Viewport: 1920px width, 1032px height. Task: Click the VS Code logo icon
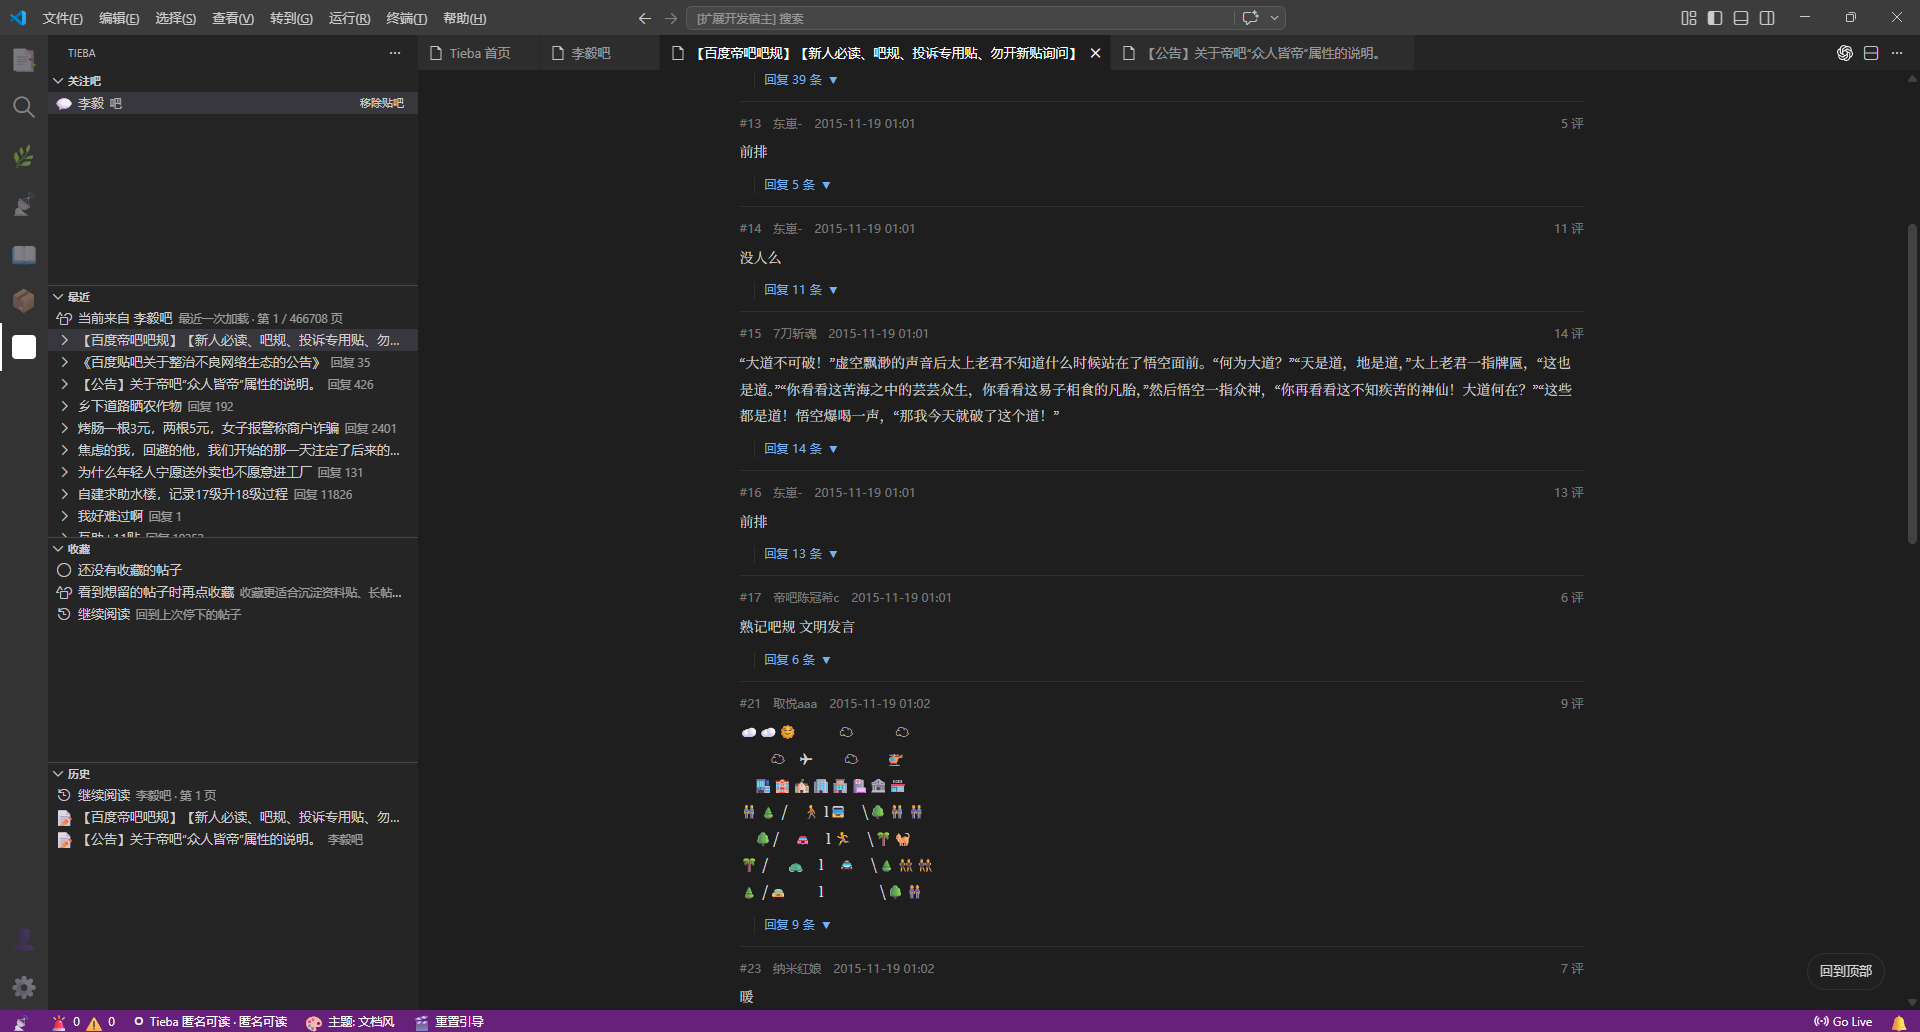click(18, 18)
